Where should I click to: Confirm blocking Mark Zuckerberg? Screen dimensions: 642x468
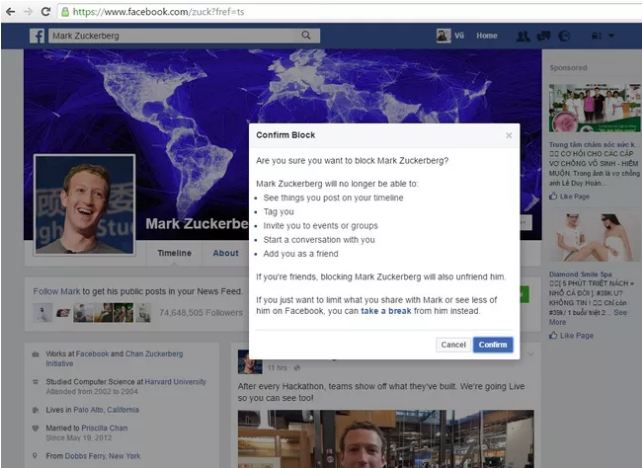(493, 345)
